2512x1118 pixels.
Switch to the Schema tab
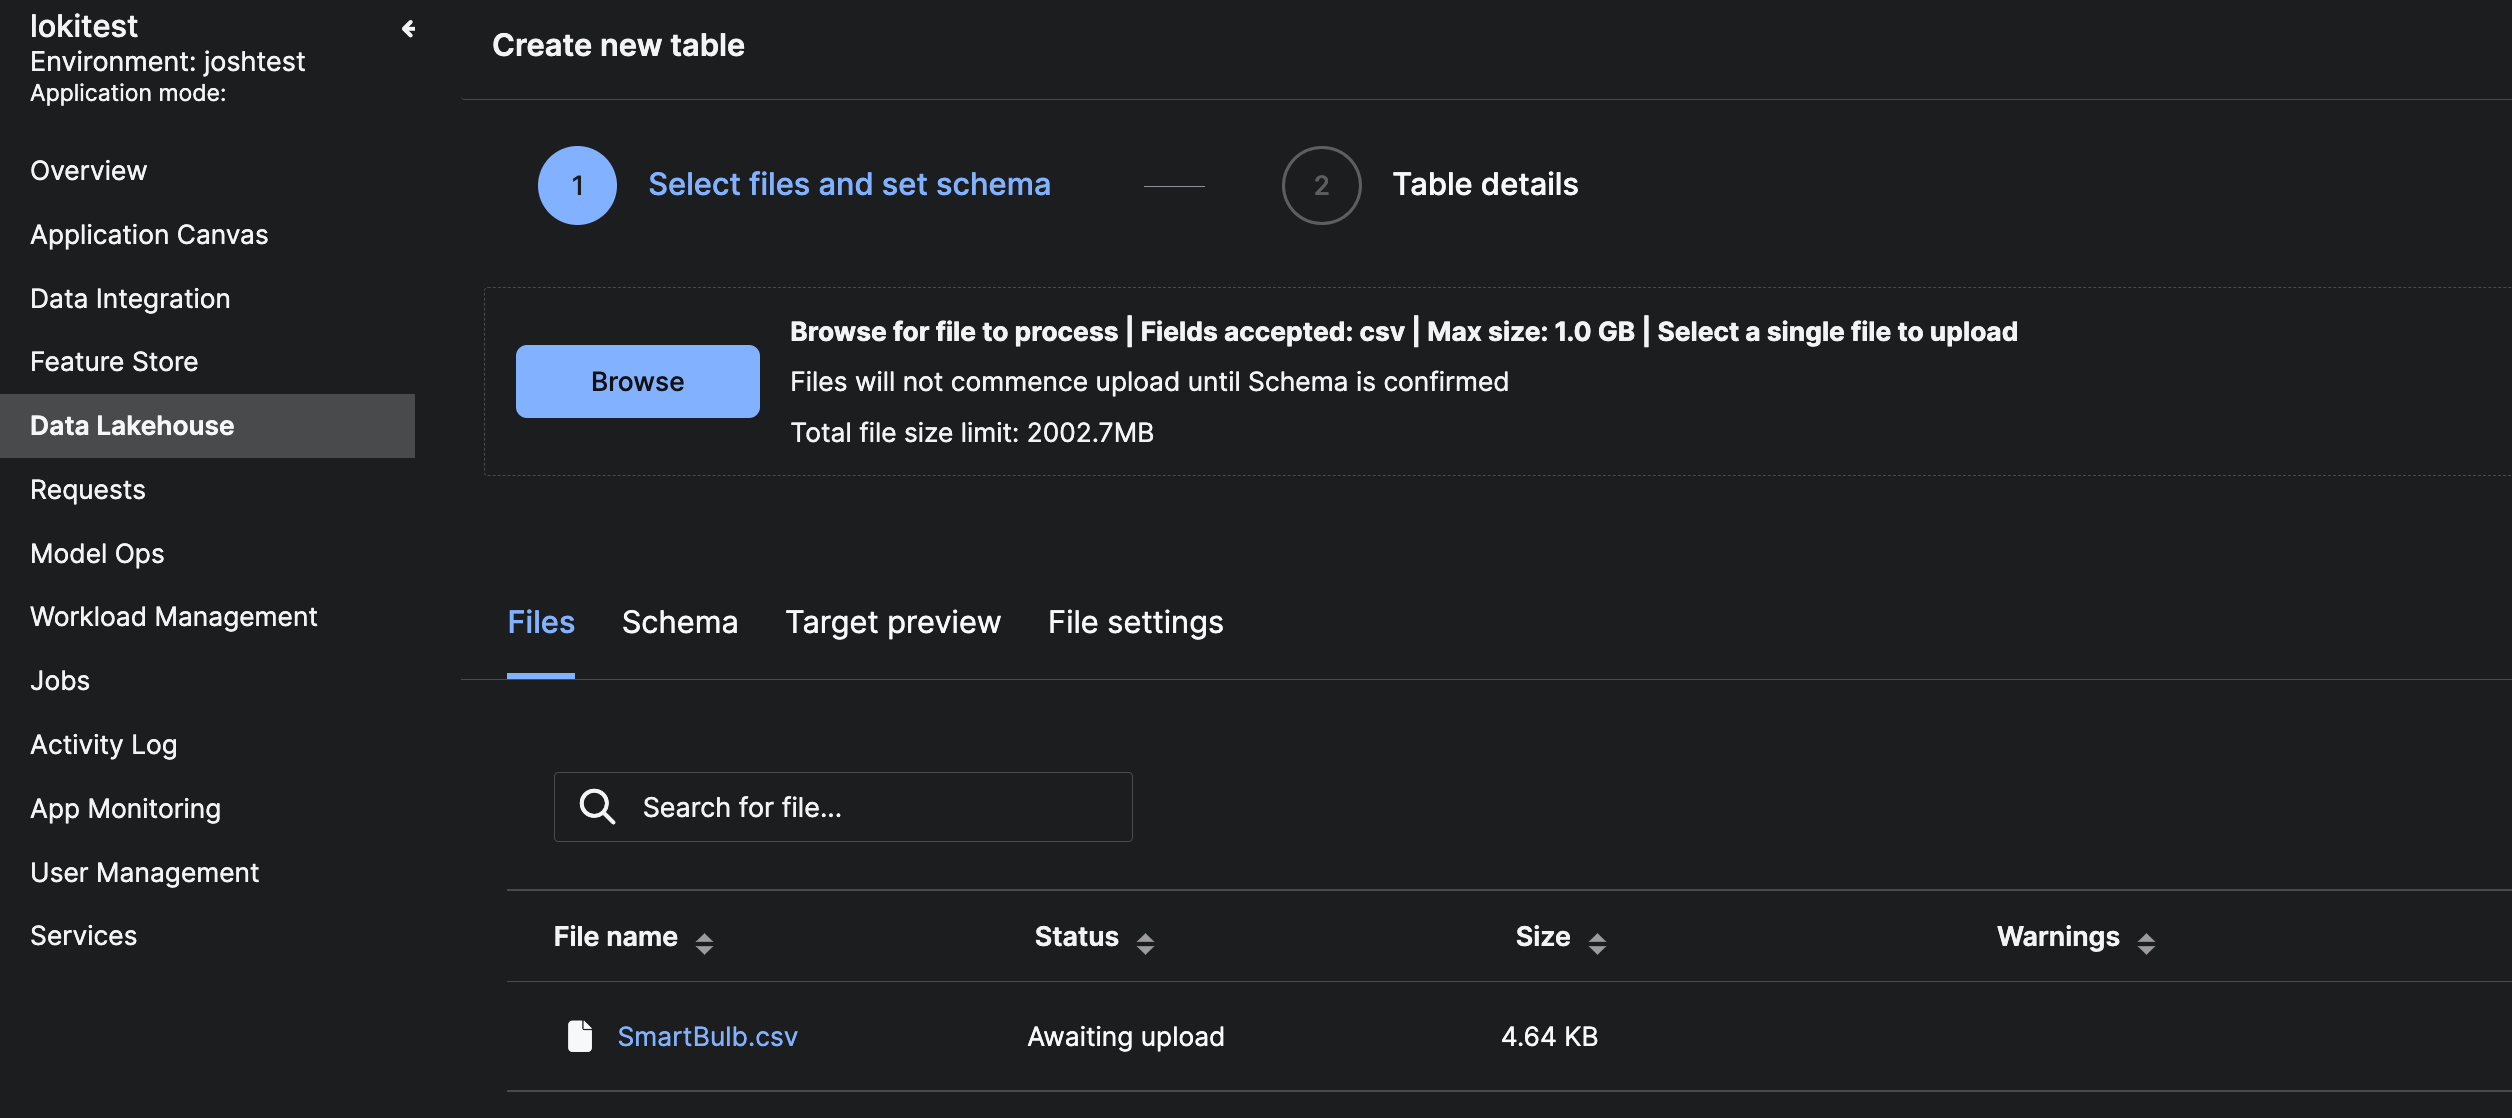[x=680, y=622]
